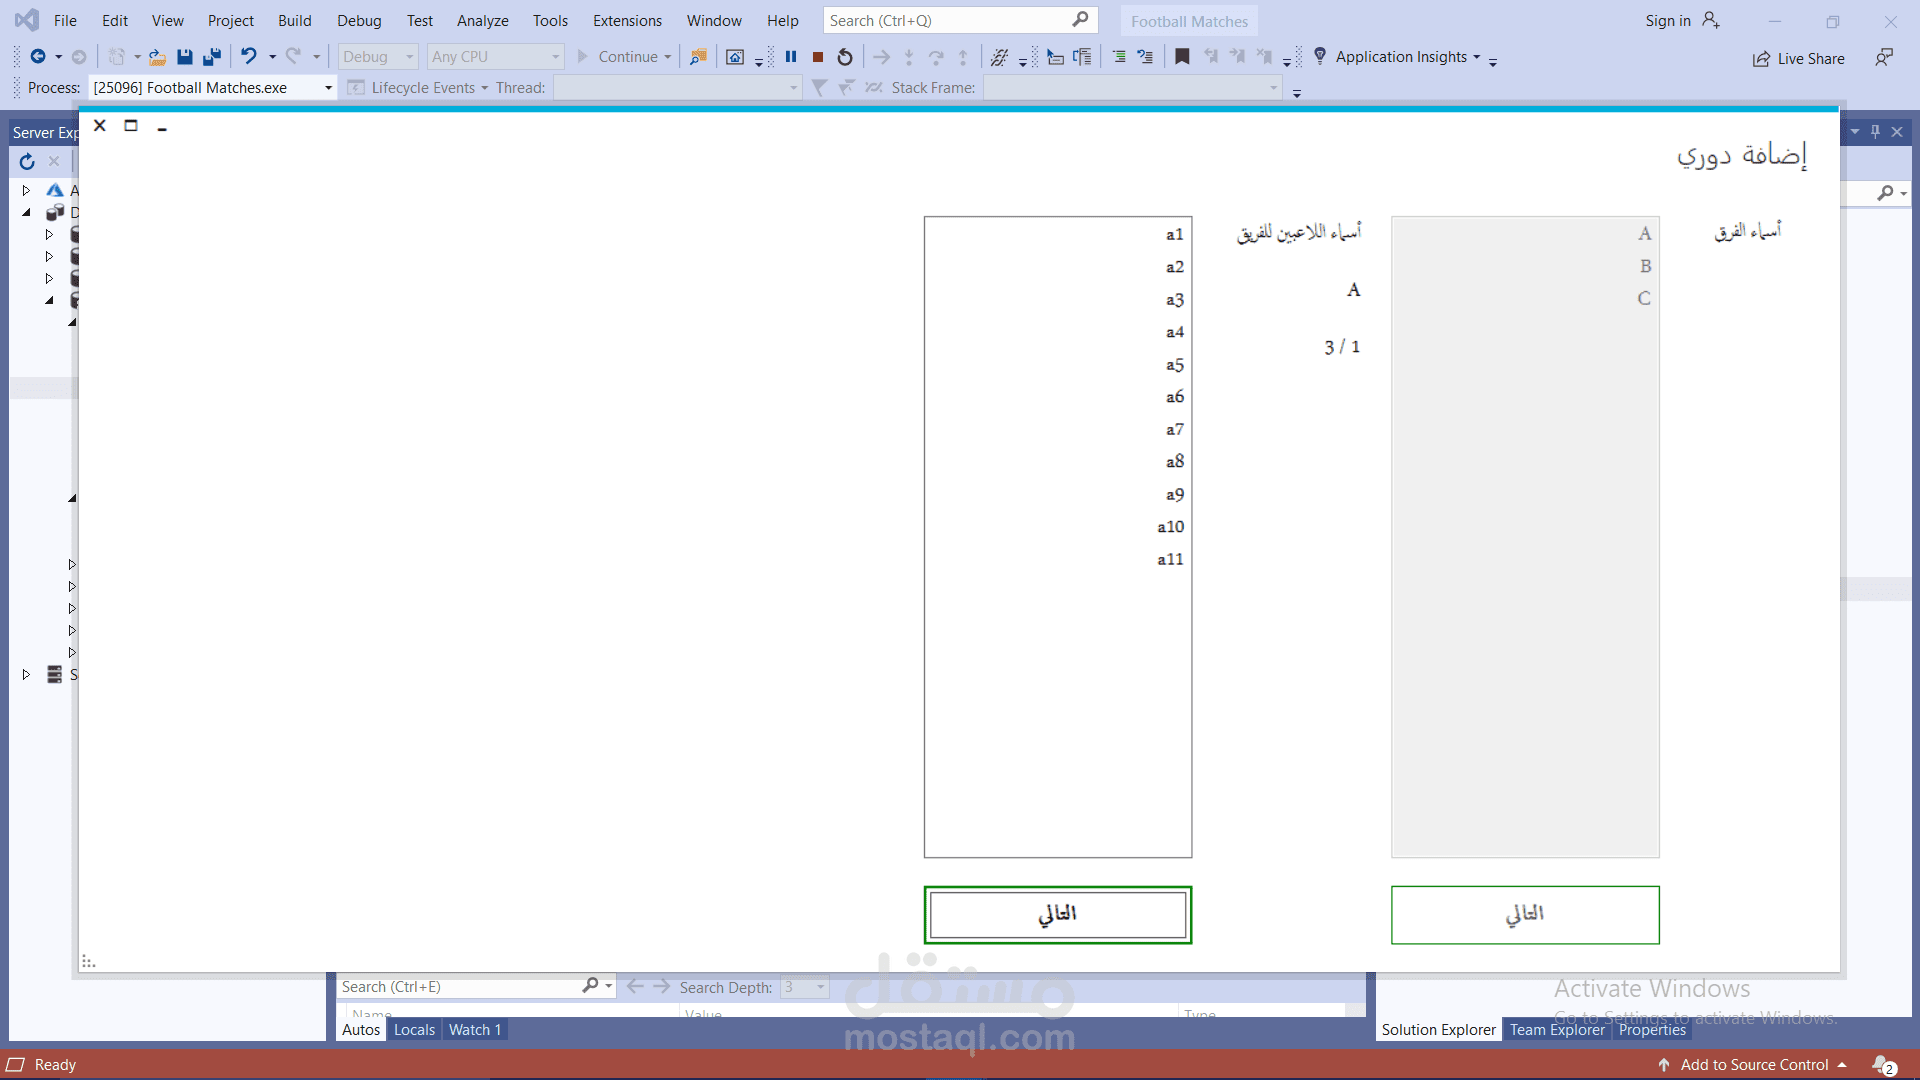
Task: Toggle a bookmark with the bookmark icon
Action: tap(1182, 57)
